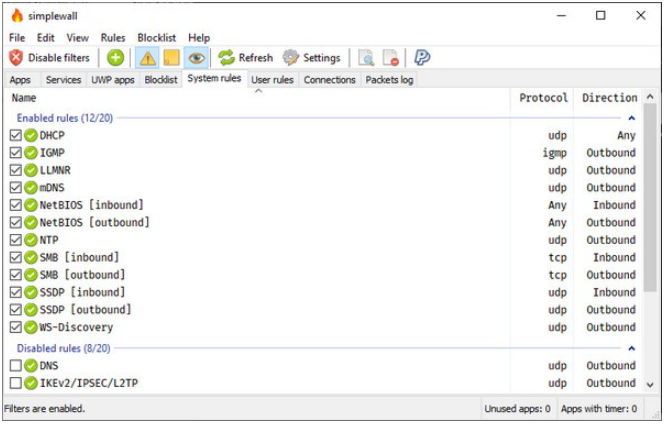This screenshot has height=425, width=664.
Task: Open Settings via the gear icon
Action: tap(290, 58)
